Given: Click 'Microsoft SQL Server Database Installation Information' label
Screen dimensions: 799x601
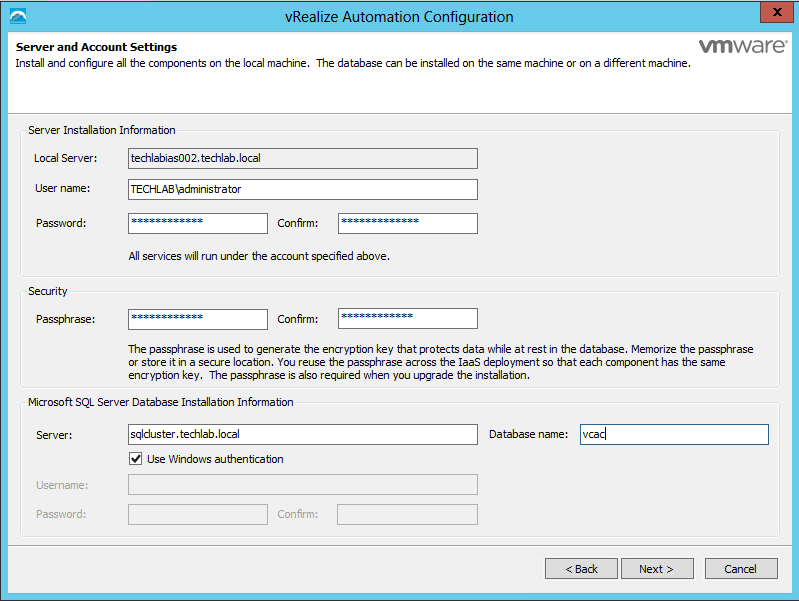Looking at the screenshot, I should 161,402.
